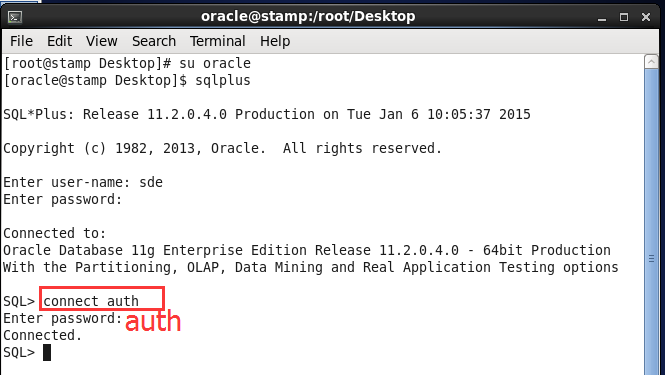This screenshot has height=375, width=665.
Task: Maximize the terminal window
Action: [x=624, y=17]
